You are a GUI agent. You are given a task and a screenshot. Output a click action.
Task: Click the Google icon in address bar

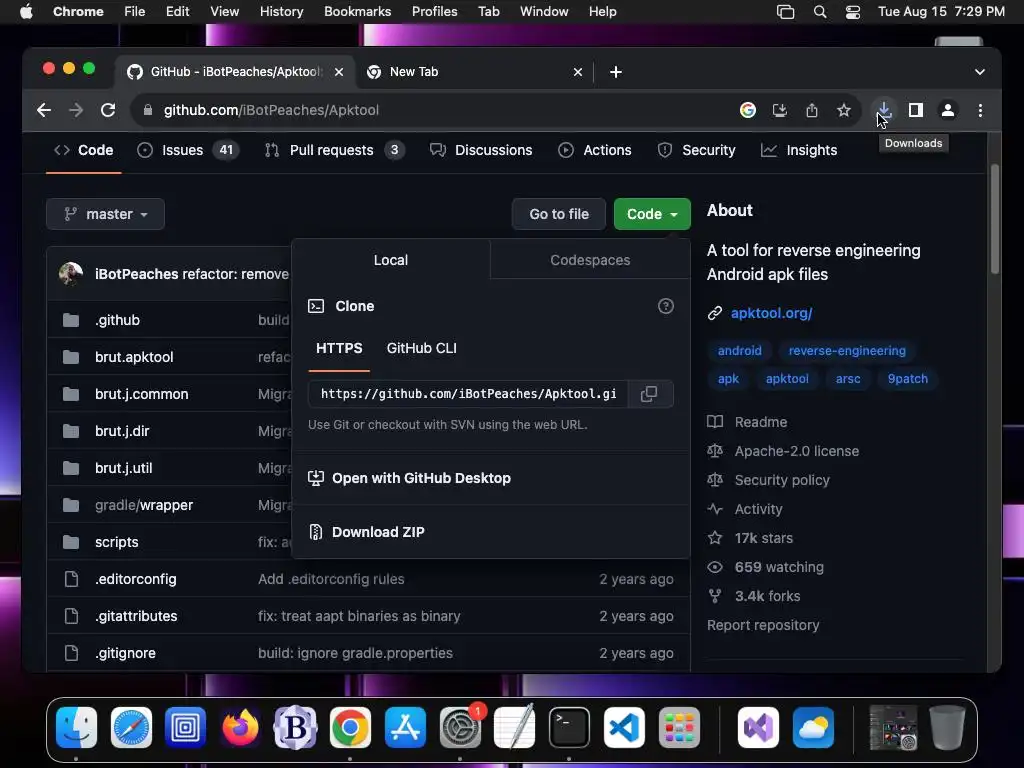[x=748, y=110]
